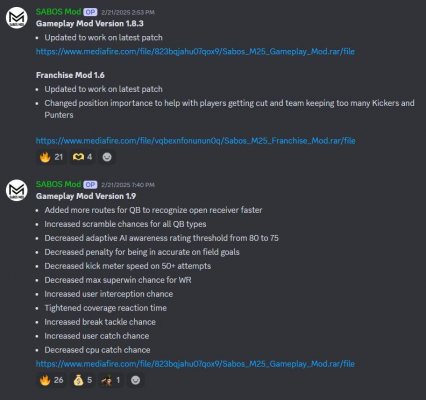Click the Franchise Mod 1.6 heading
Image resolution: width=426 pixels, height=400 pixels.
pos(70,75)
